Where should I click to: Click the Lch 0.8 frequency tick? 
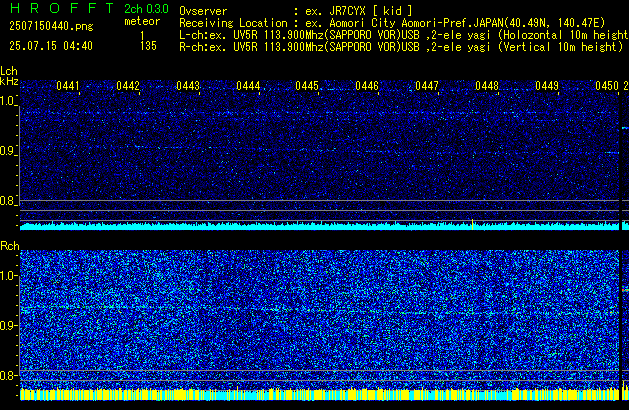8,201
